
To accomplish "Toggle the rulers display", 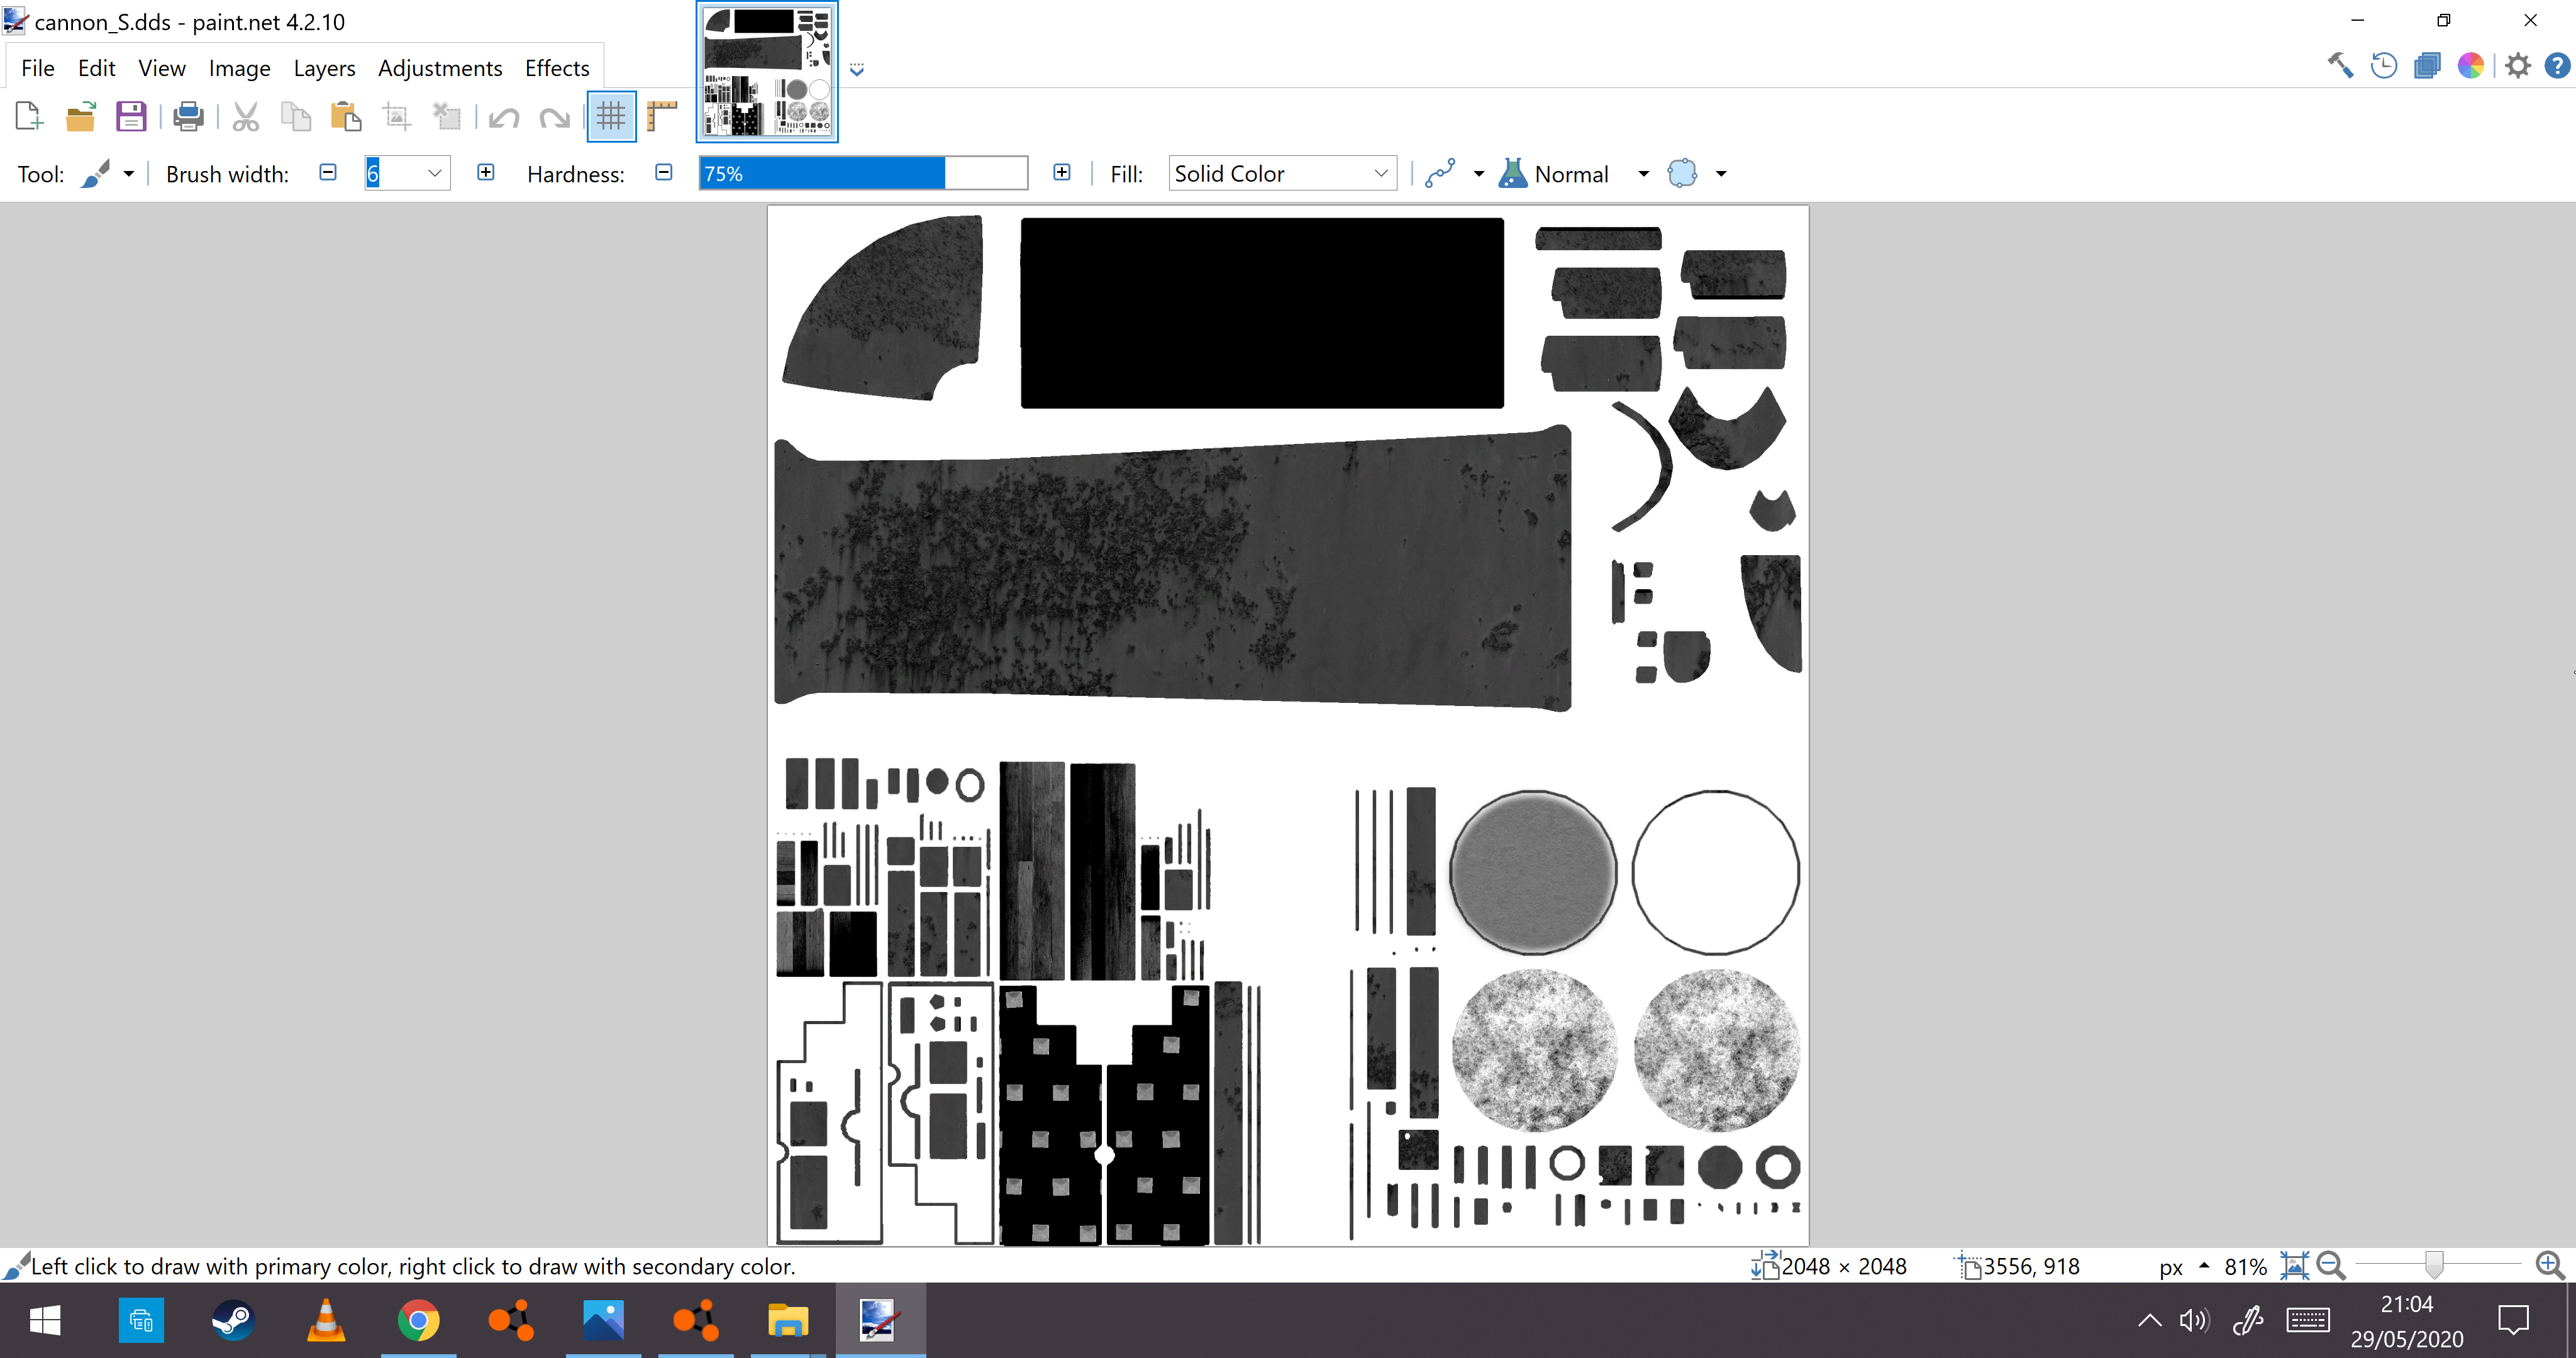I will click(662, 117).
